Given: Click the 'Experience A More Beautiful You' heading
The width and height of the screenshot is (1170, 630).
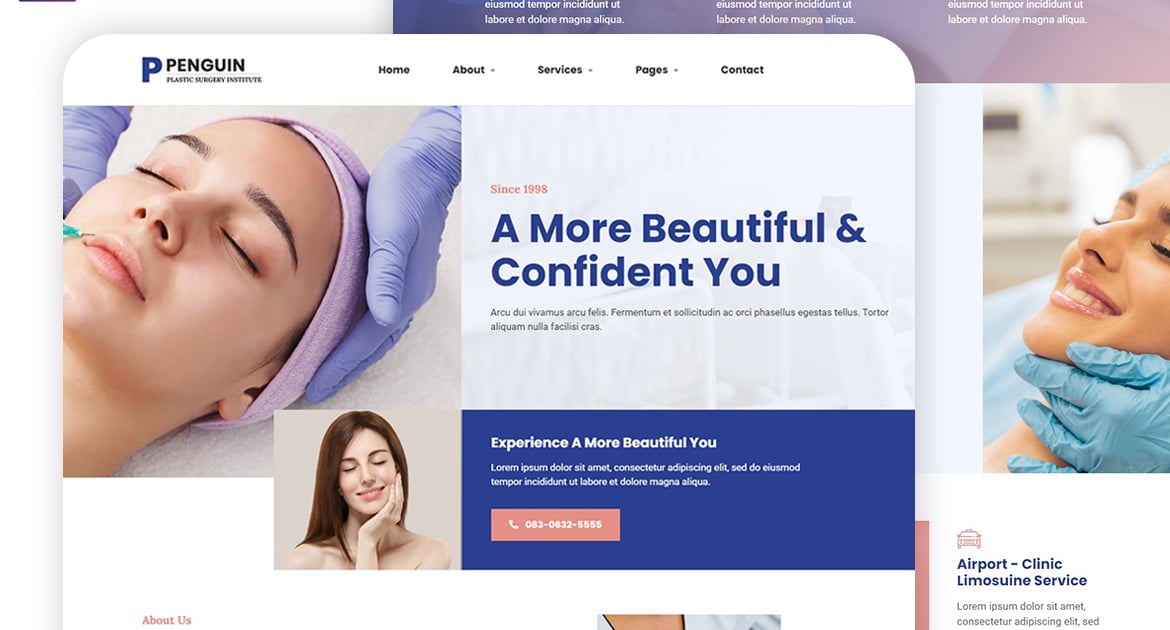Looking at the screenshot, I should tap(603, 443).
